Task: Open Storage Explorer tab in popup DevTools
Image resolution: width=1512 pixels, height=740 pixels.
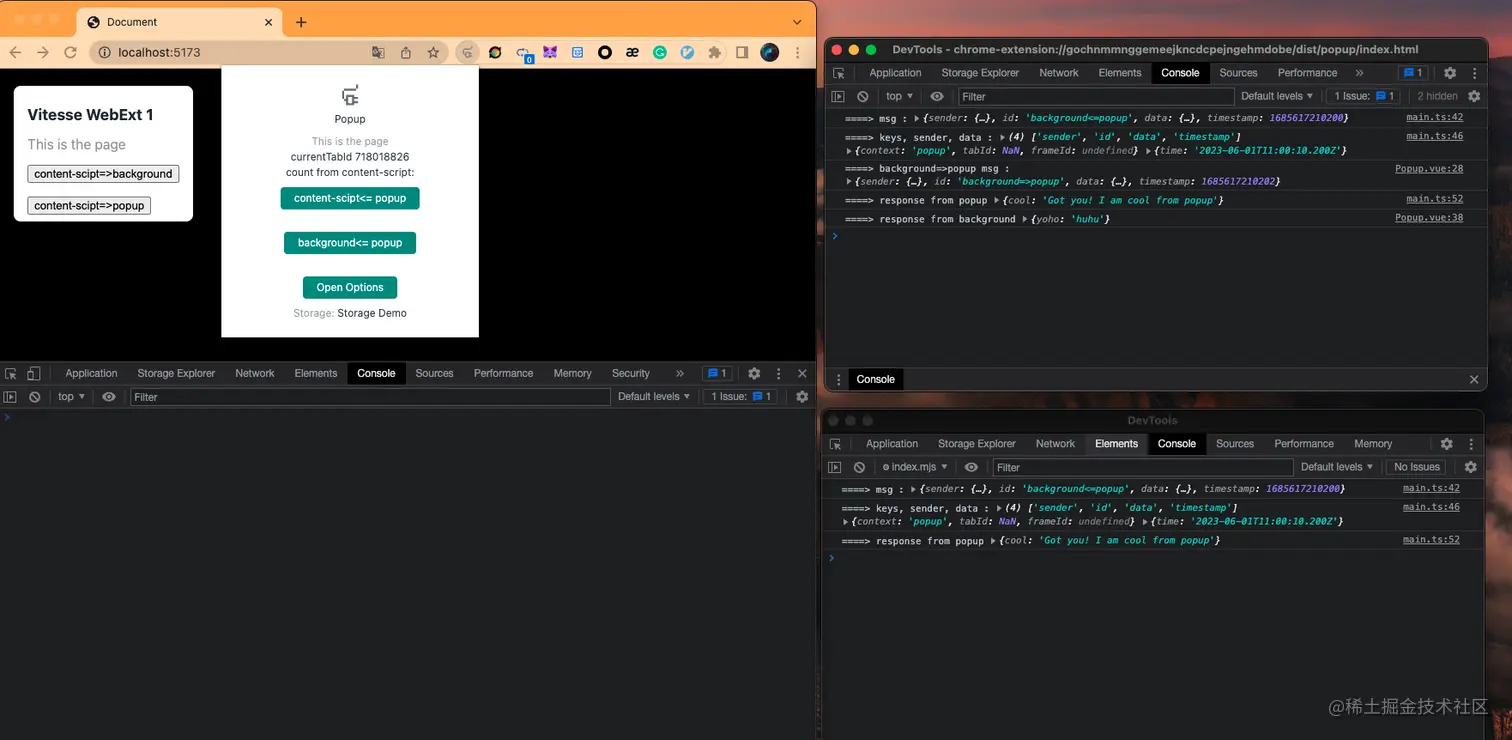Action: 980,73
